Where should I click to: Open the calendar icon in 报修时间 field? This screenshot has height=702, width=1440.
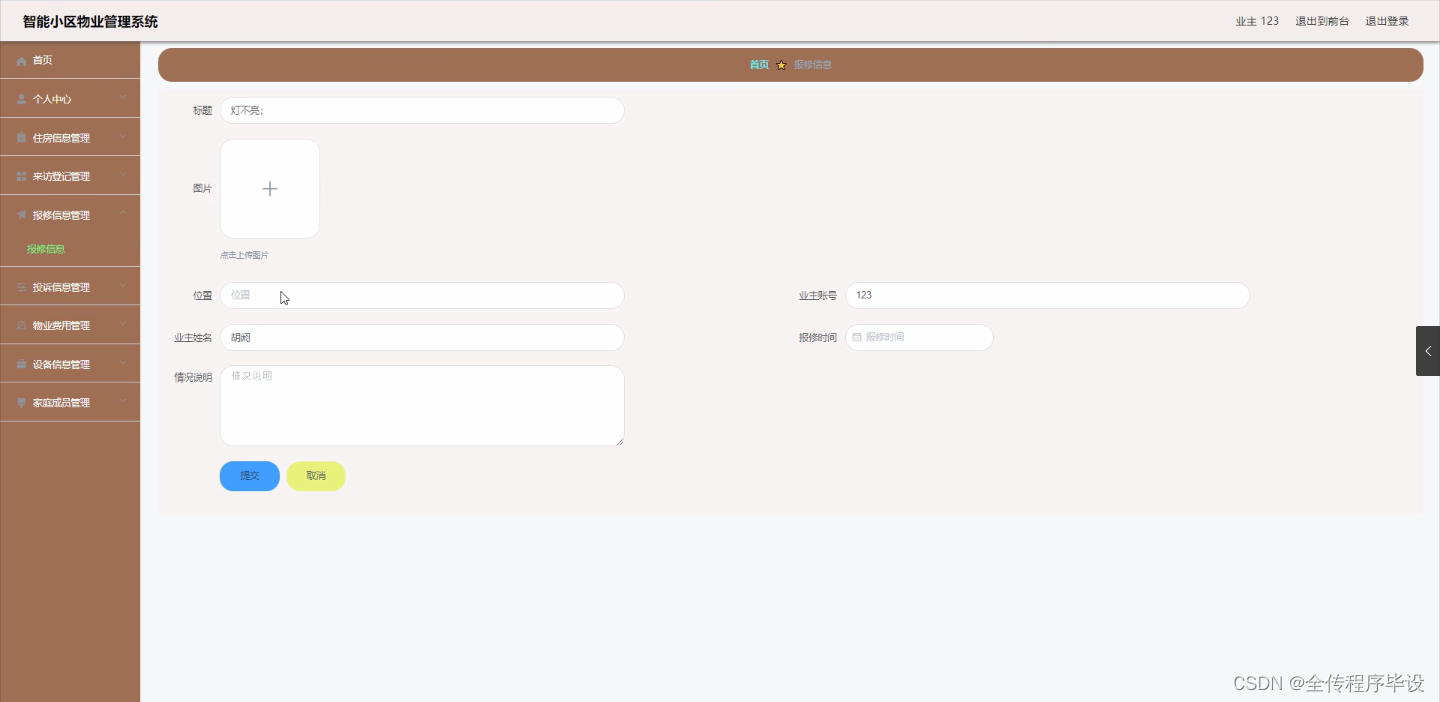click(857, 337)
